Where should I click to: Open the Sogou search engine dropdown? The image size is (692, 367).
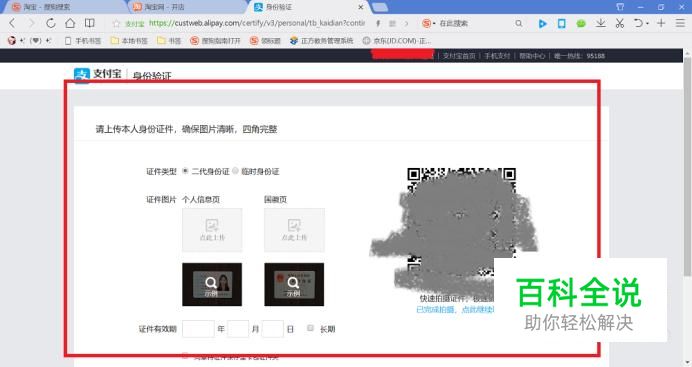[x=429, y=23]
